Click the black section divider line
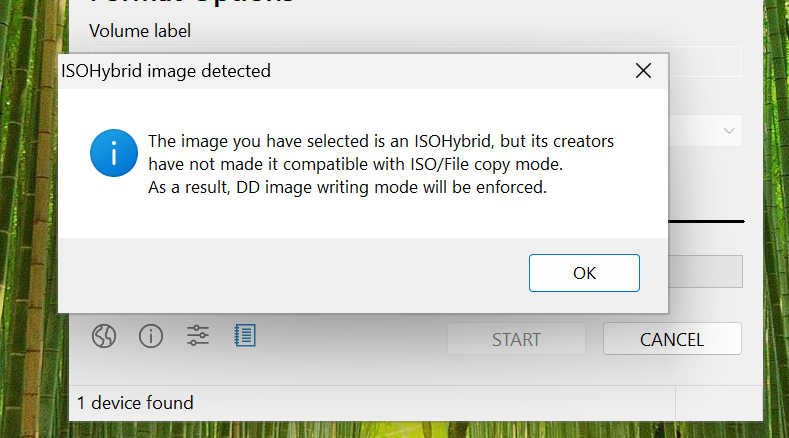Image resolution: width=789 pixels, height=438 pixels. point(706,221)
